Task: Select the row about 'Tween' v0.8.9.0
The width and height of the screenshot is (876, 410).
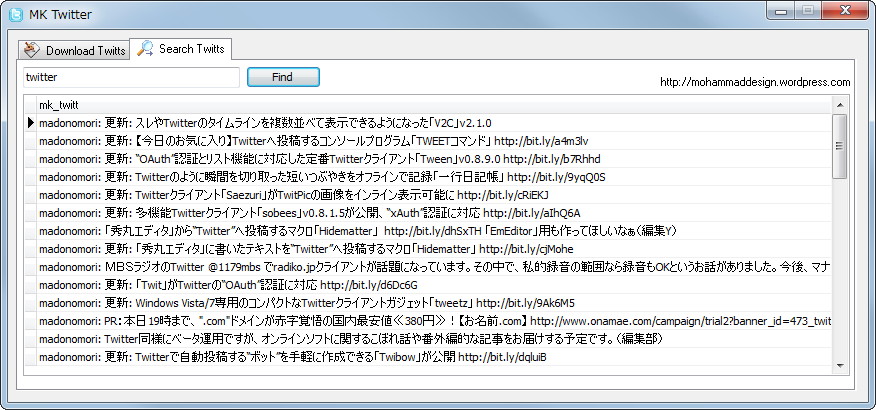Action: click(x=434, y=159)
